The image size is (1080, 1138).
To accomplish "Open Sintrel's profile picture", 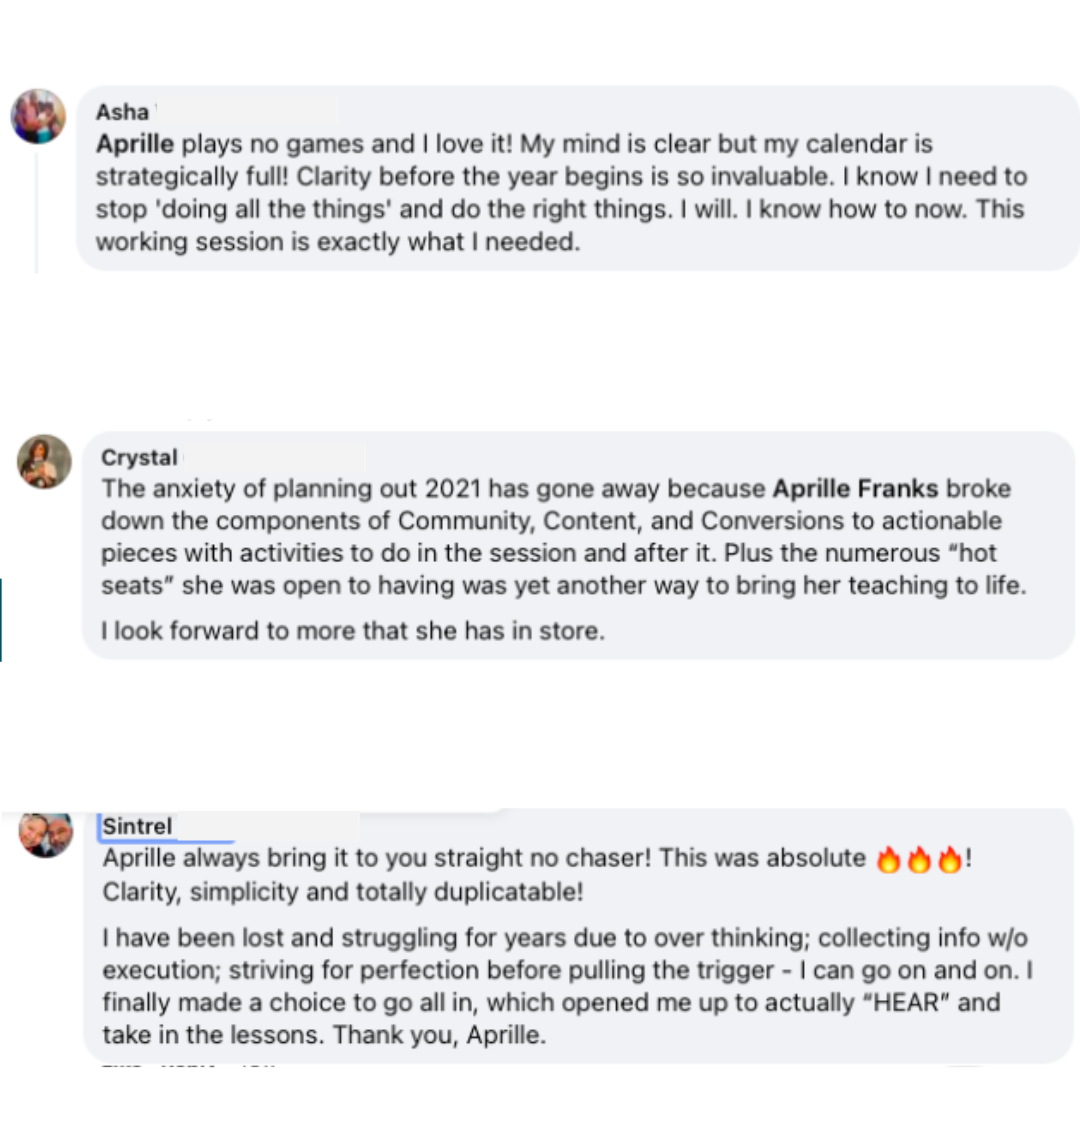I will coord(46,832).
